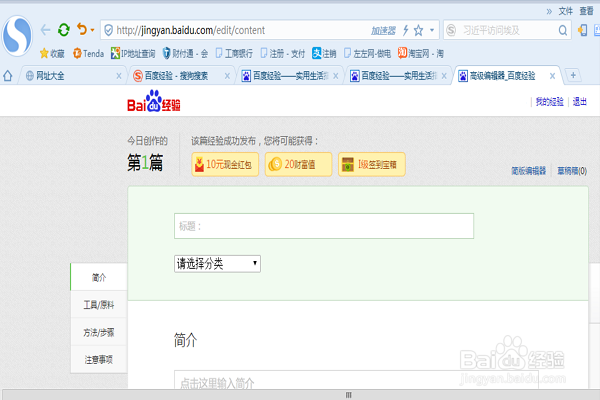Select the 简介 section in sidebar
The width and height of the screenshot is (600, 400).
click(99, 277)
